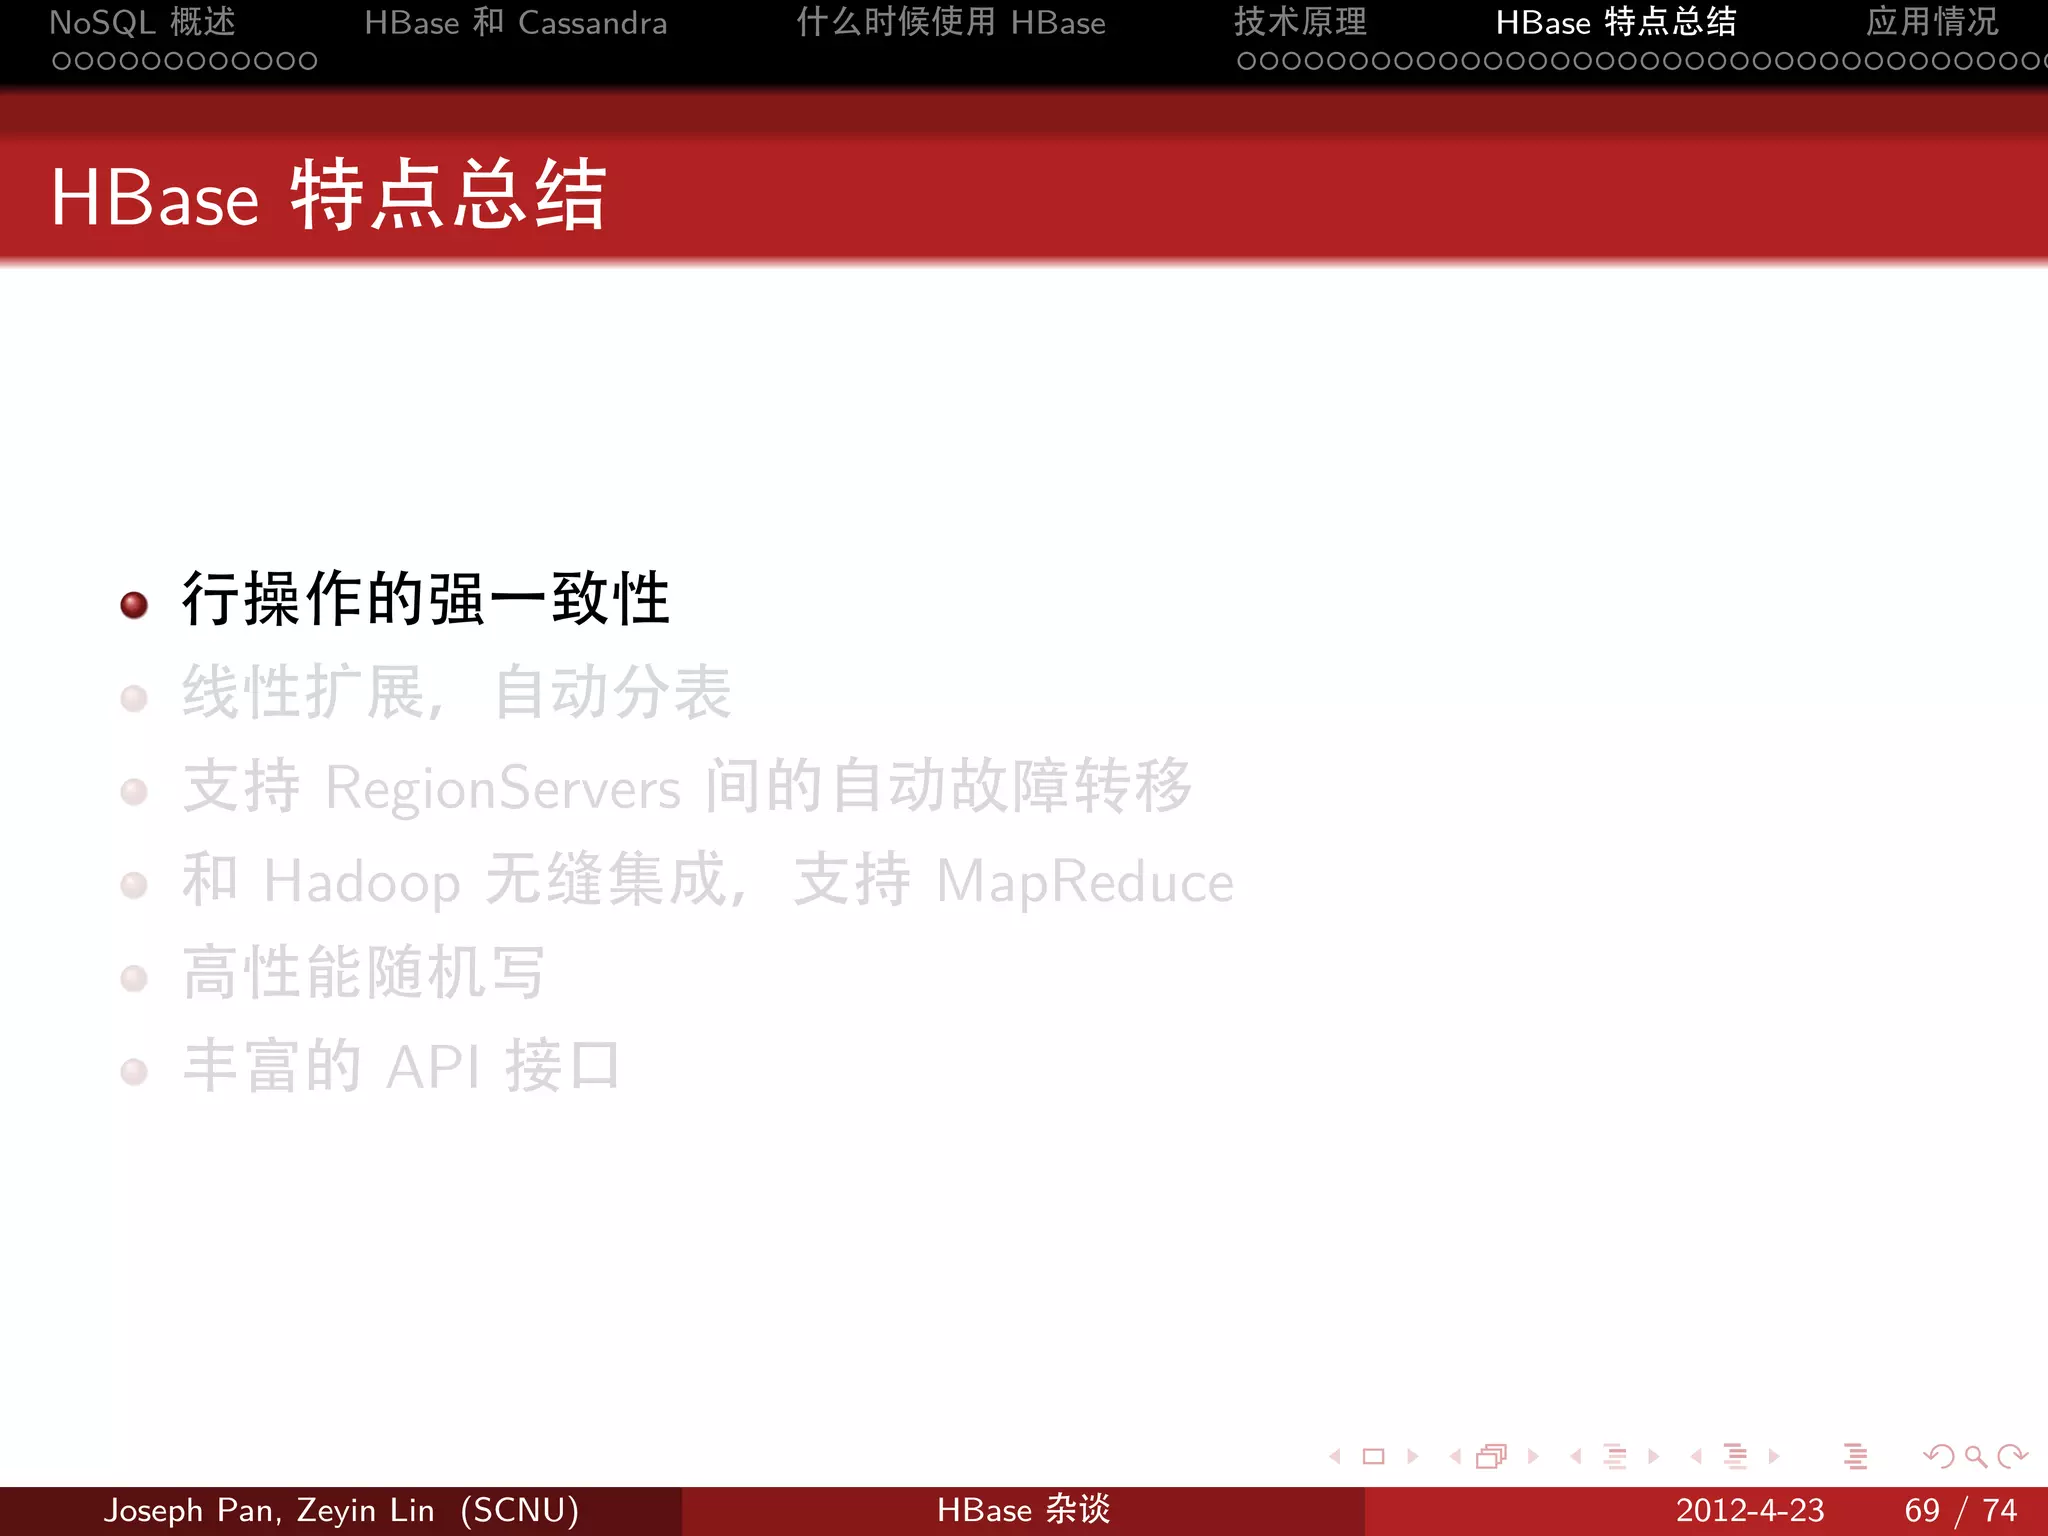The image size is (2048, 1536).
Task: Click footer title HBase 杂谈
Action: click(1024, 1510)
